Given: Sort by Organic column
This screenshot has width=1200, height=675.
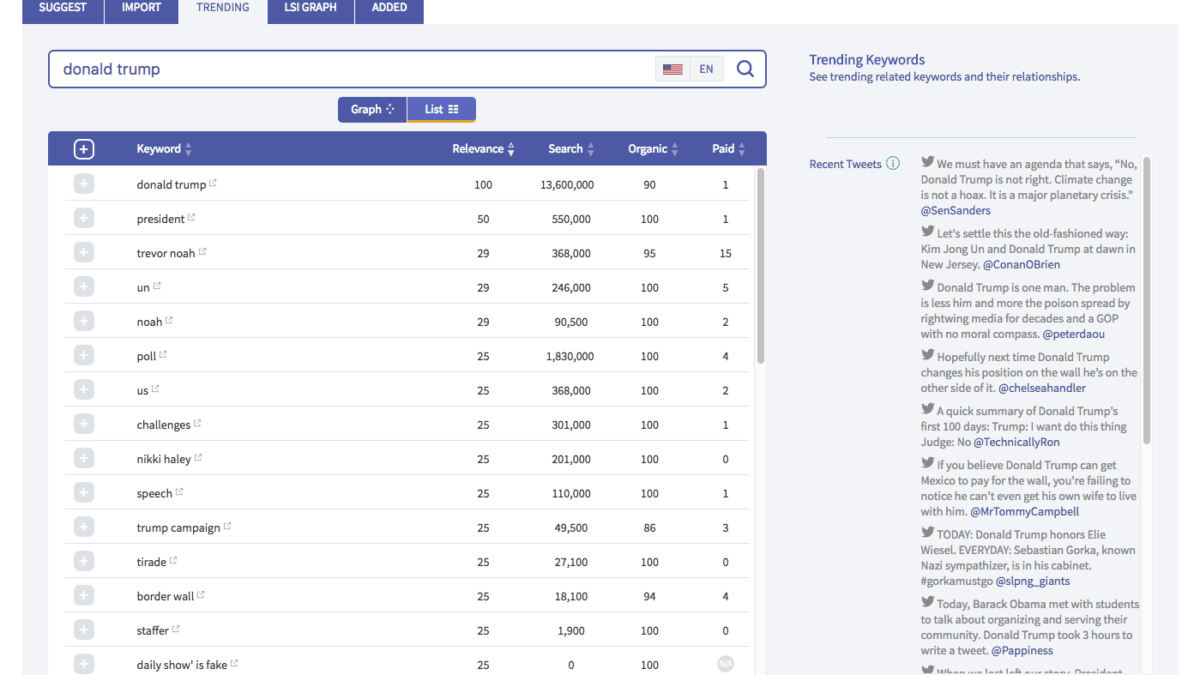Looking at the screenshot, I should 653,149.
